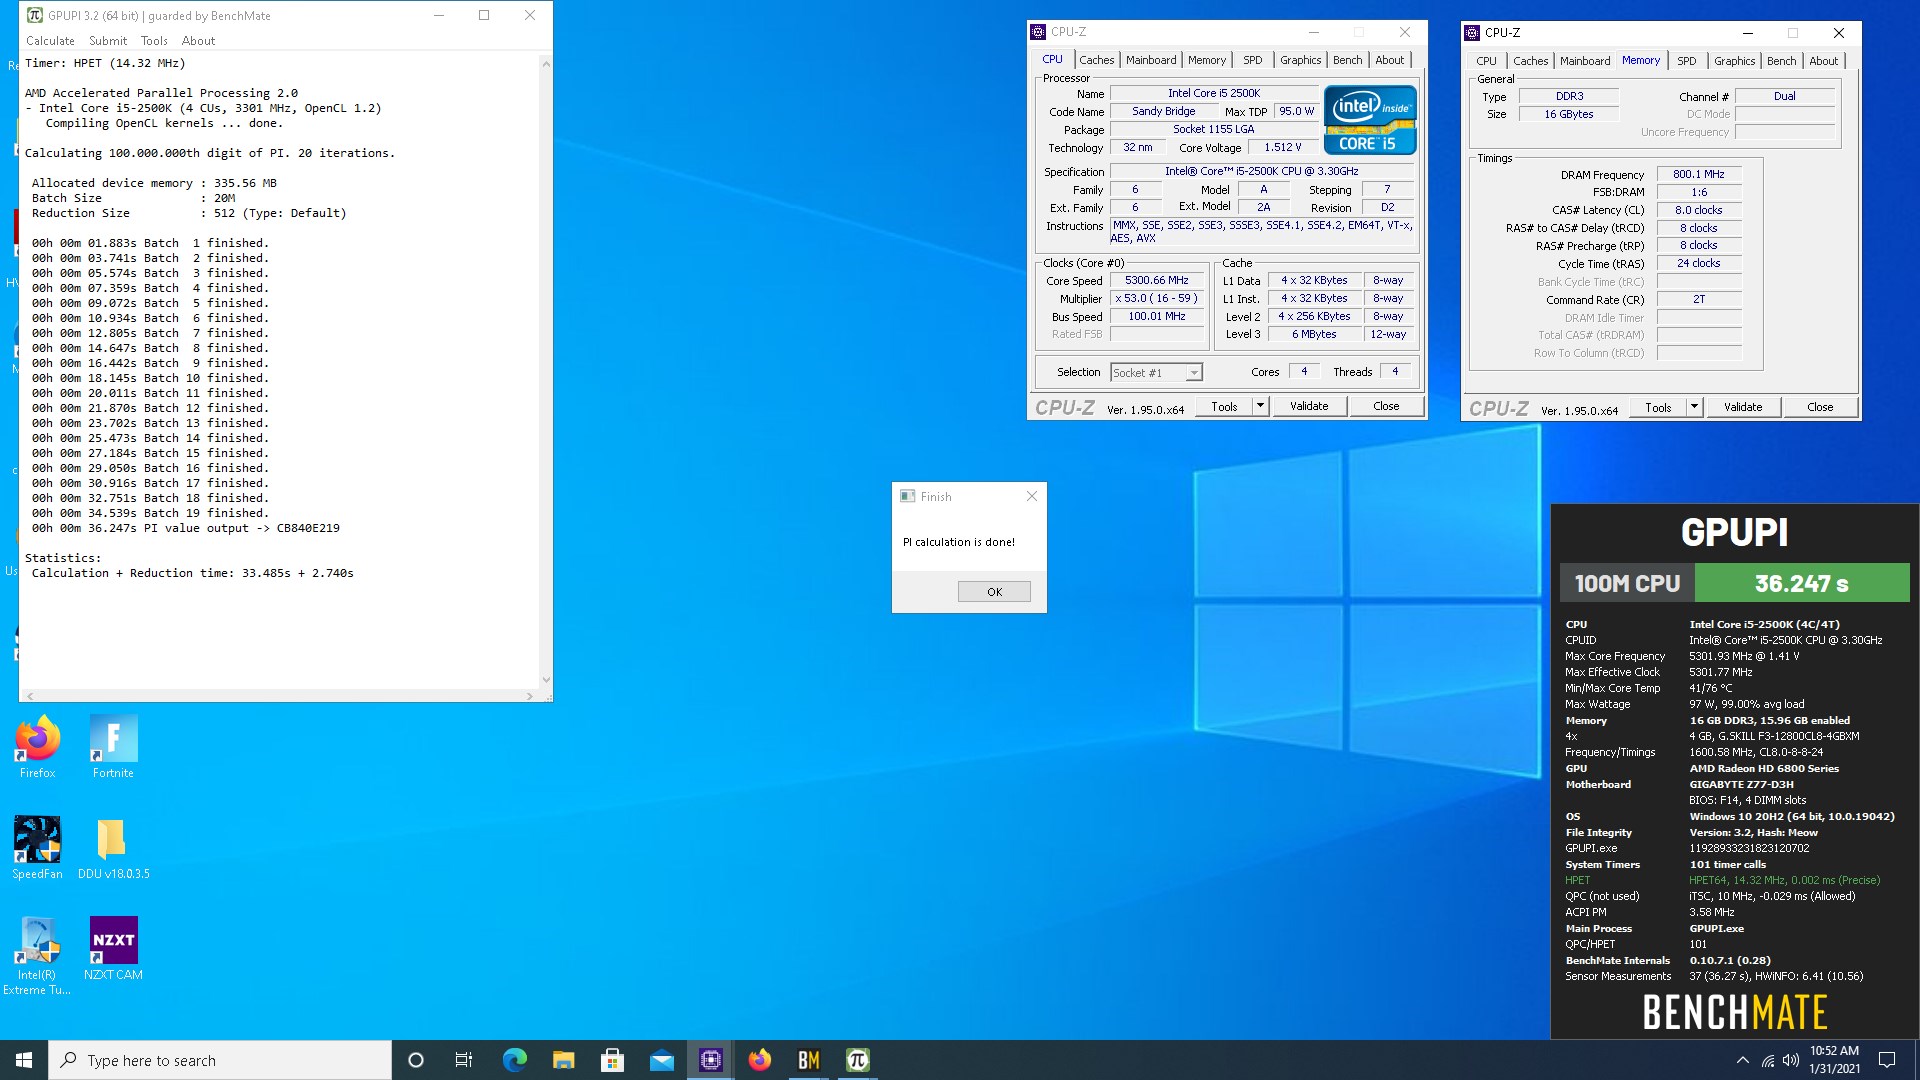Click DRAM Frequency value 800.1 MHz
Image resolution: width=1920 pixels, height=1080 pixels.
click(1699, 174)
